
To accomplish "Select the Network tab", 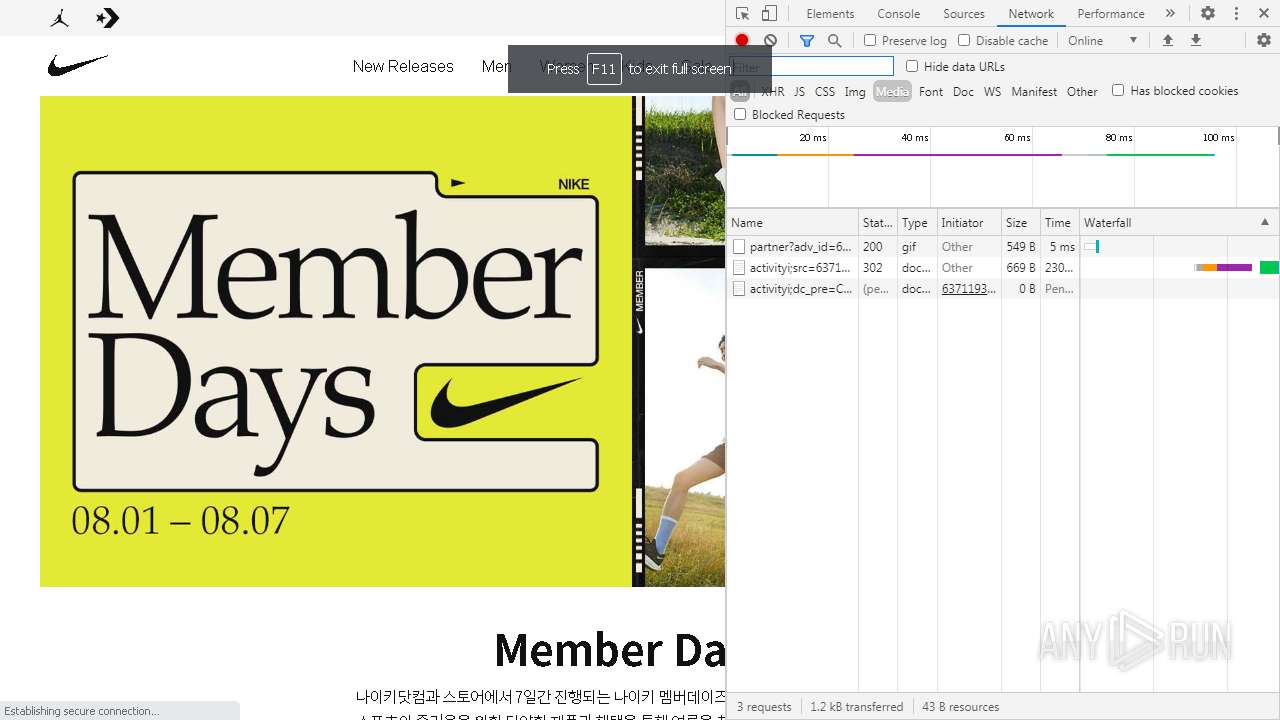I will point(1031,13).
